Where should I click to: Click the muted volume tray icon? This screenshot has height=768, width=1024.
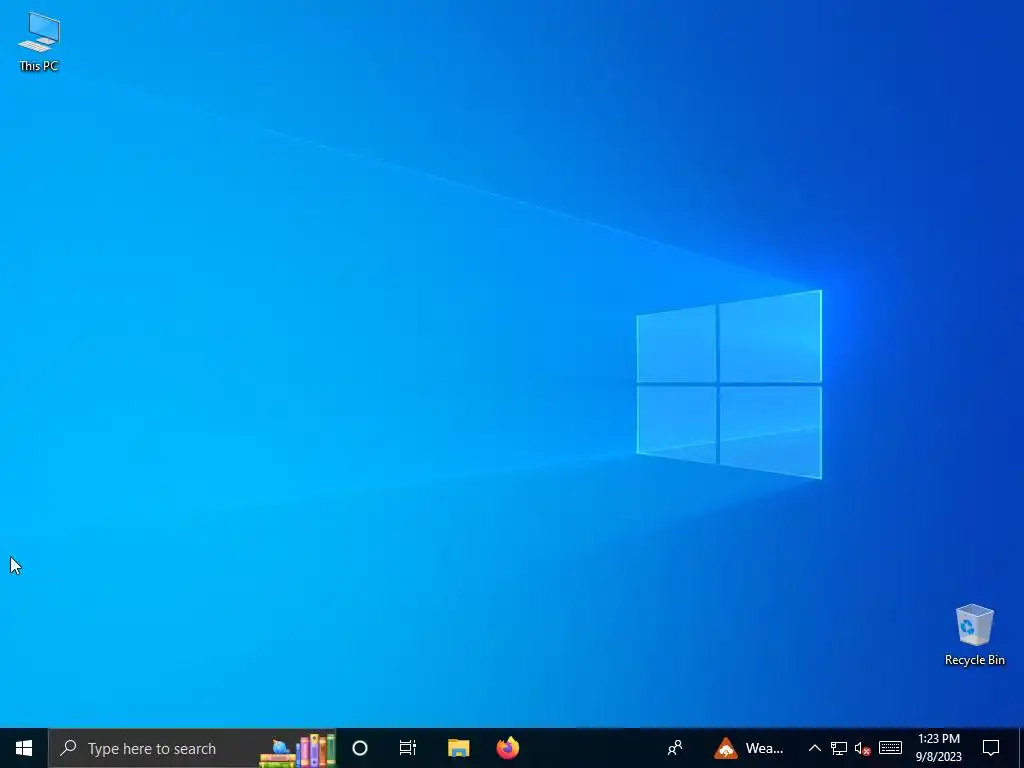pyautogui.click(x=863, y=749)
